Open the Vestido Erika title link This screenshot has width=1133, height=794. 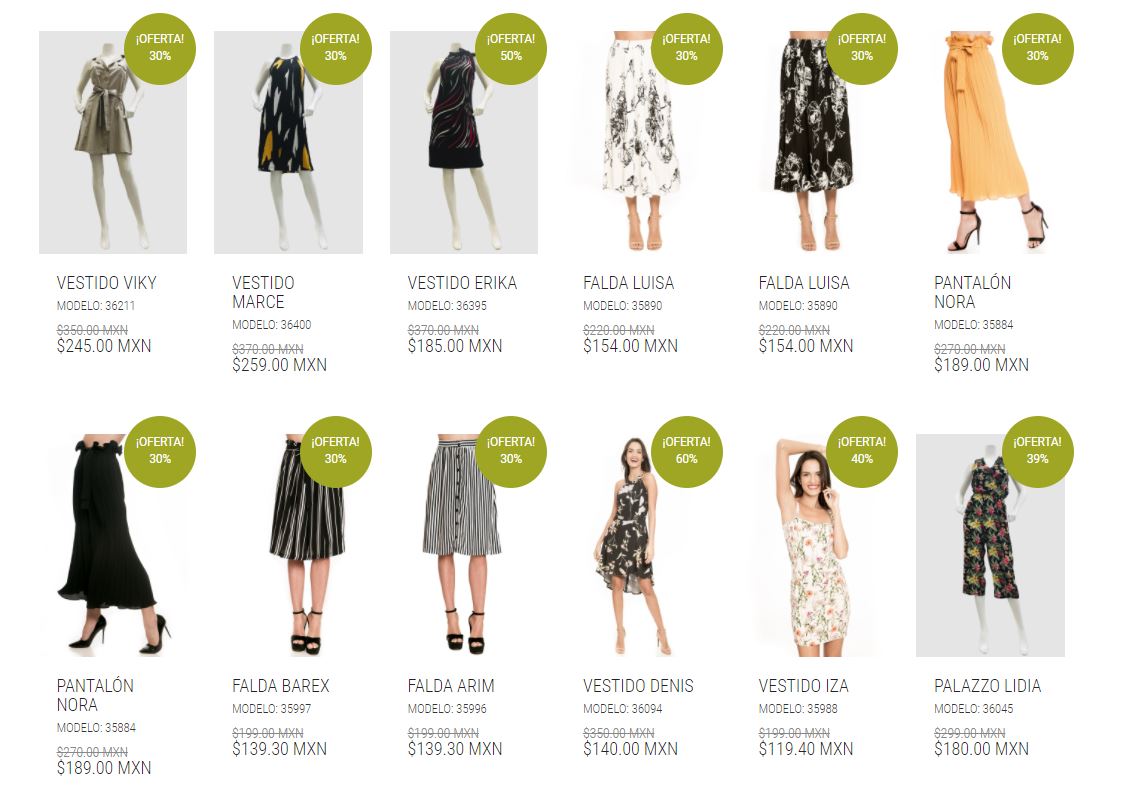(x=462, y=282)
